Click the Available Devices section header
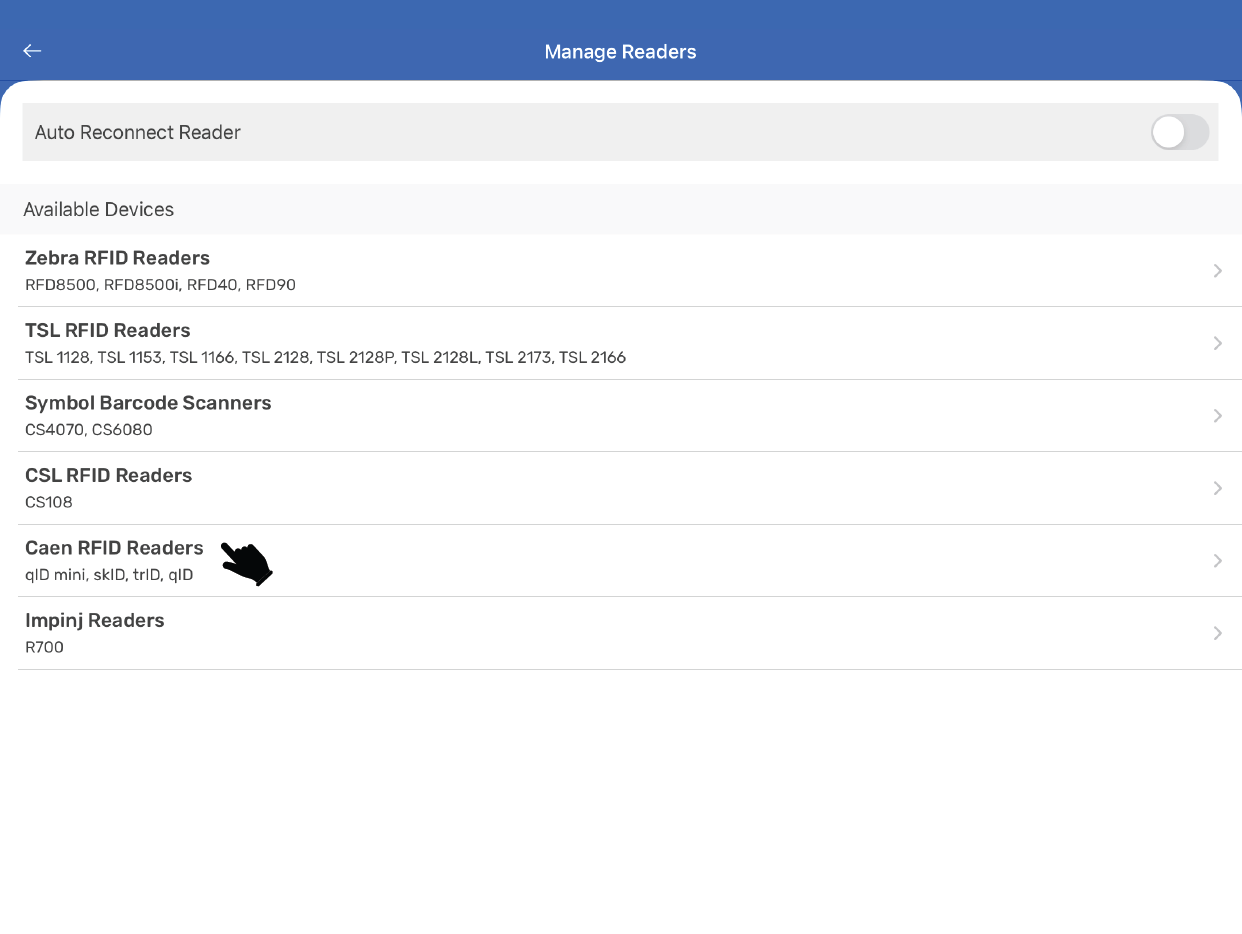The width and height of the screenshot is (1242, 934). click(98, 210)
